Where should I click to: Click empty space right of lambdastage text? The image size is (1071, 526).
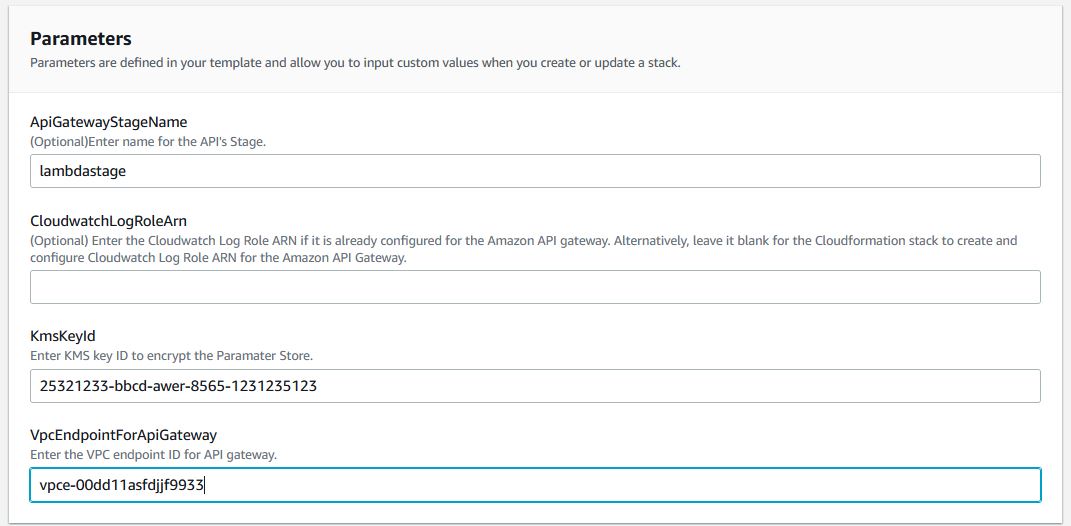pyautogui.click(x=581, y=171)
